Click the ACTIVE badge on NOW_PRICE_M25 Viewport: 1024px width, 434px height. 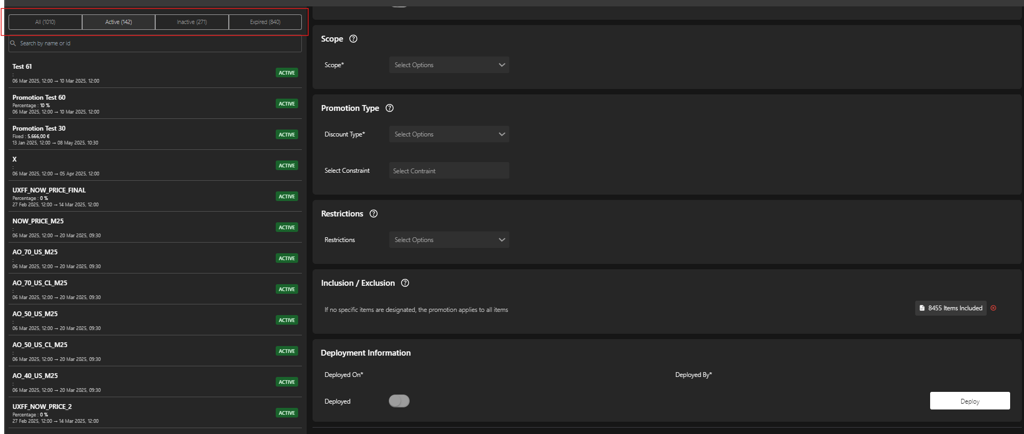(287, 227)
